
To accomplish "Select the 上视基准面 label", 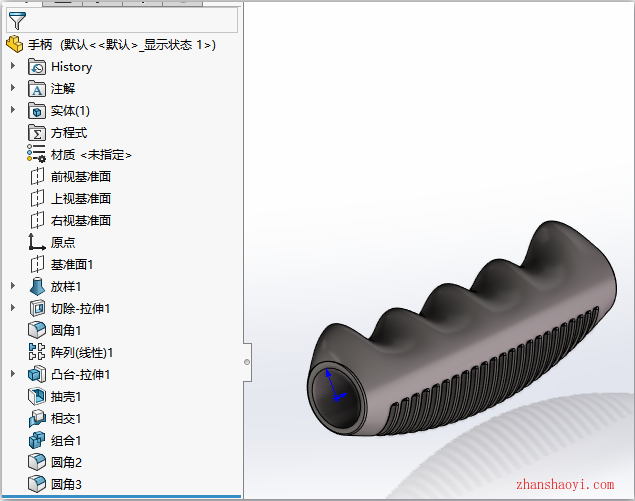I will click(x=81, y=198).
